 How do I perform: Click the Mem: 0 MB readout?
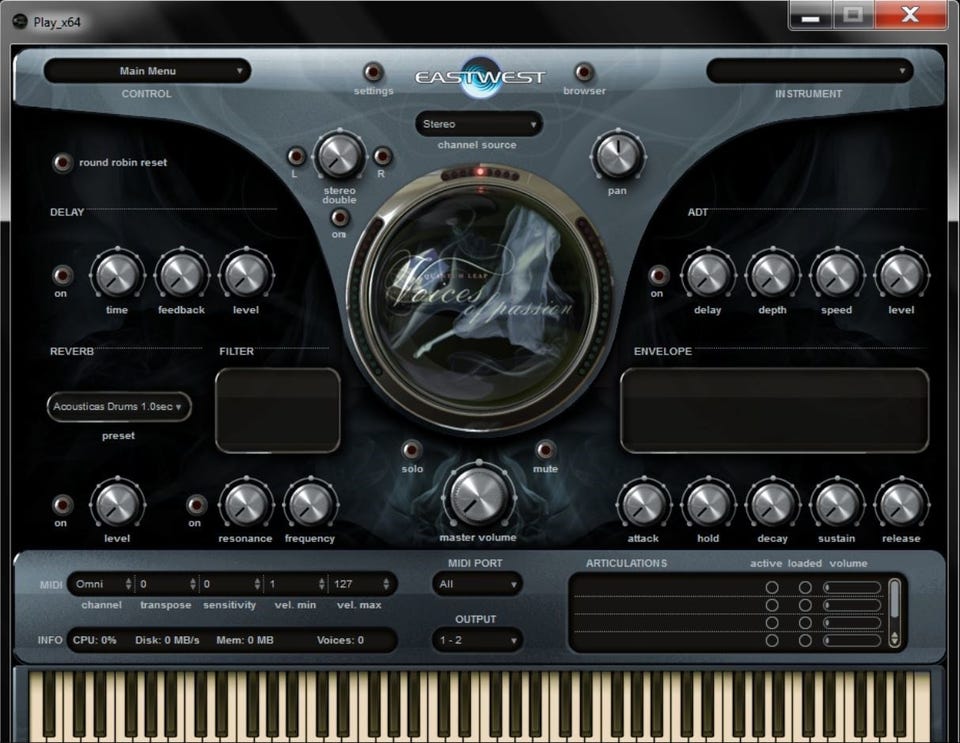pos(245,640)
